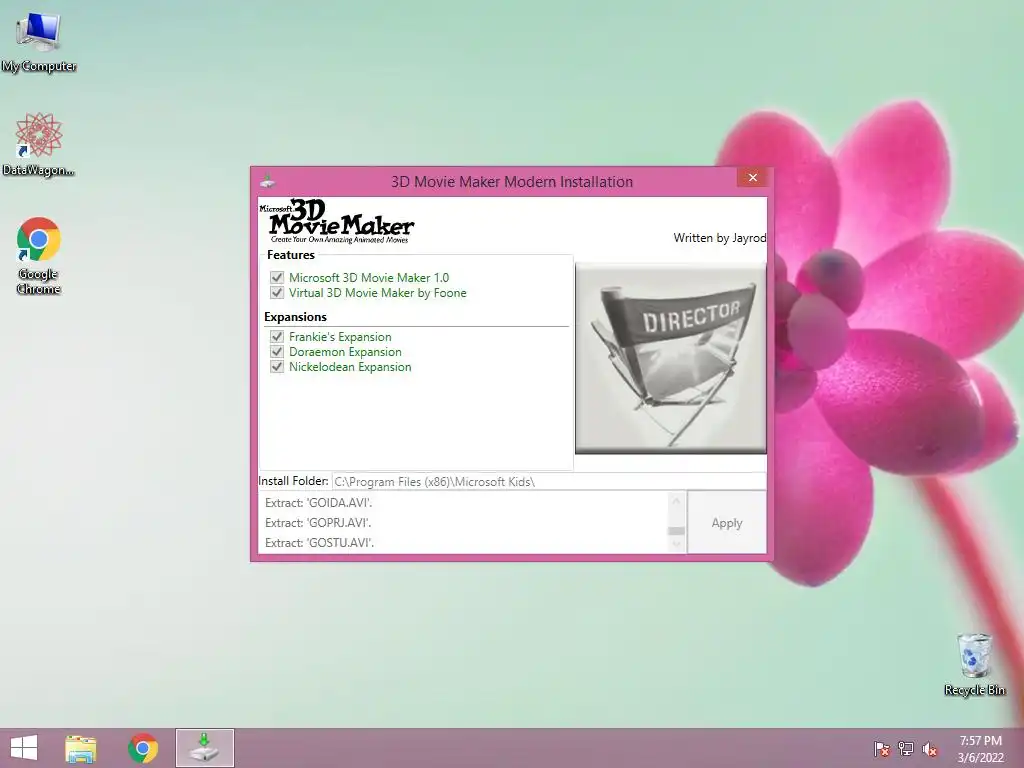Close the 3D Movie Maker installer window
This screenshot has width=1024, height=768.
[x=753, y=178]
